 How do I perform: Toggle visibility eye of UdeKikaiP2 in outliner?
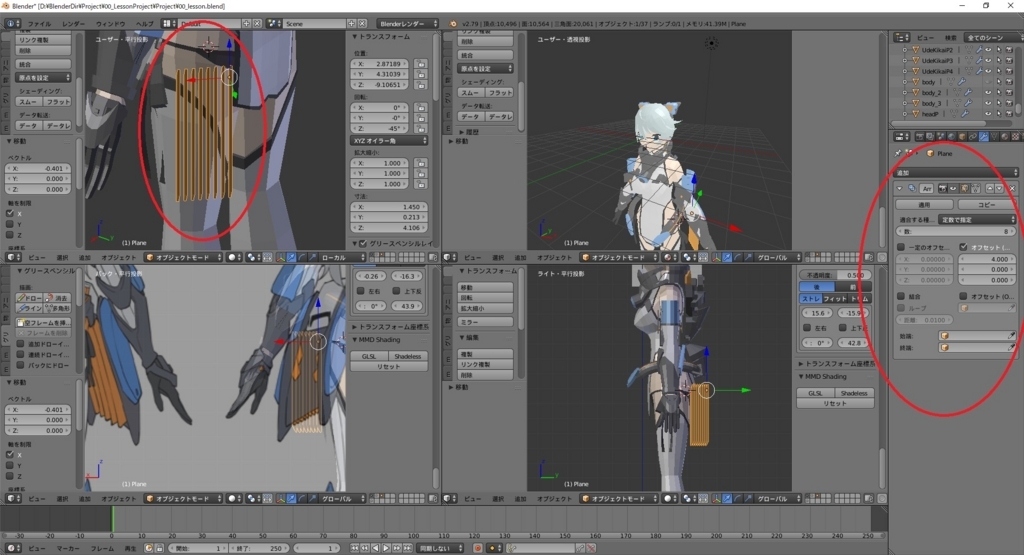coord(988,50)
